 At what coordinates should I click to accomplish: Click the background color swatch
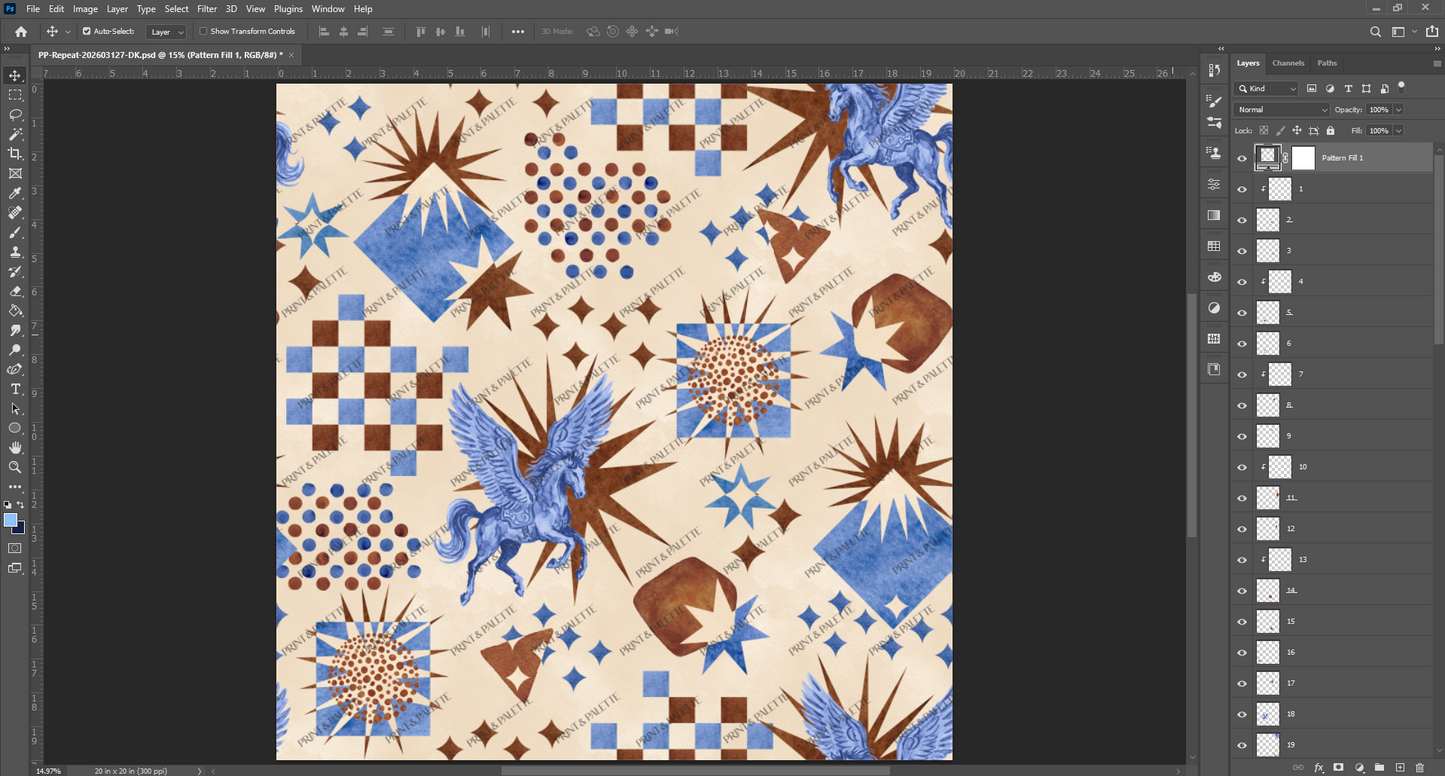[x=19, y=528]
